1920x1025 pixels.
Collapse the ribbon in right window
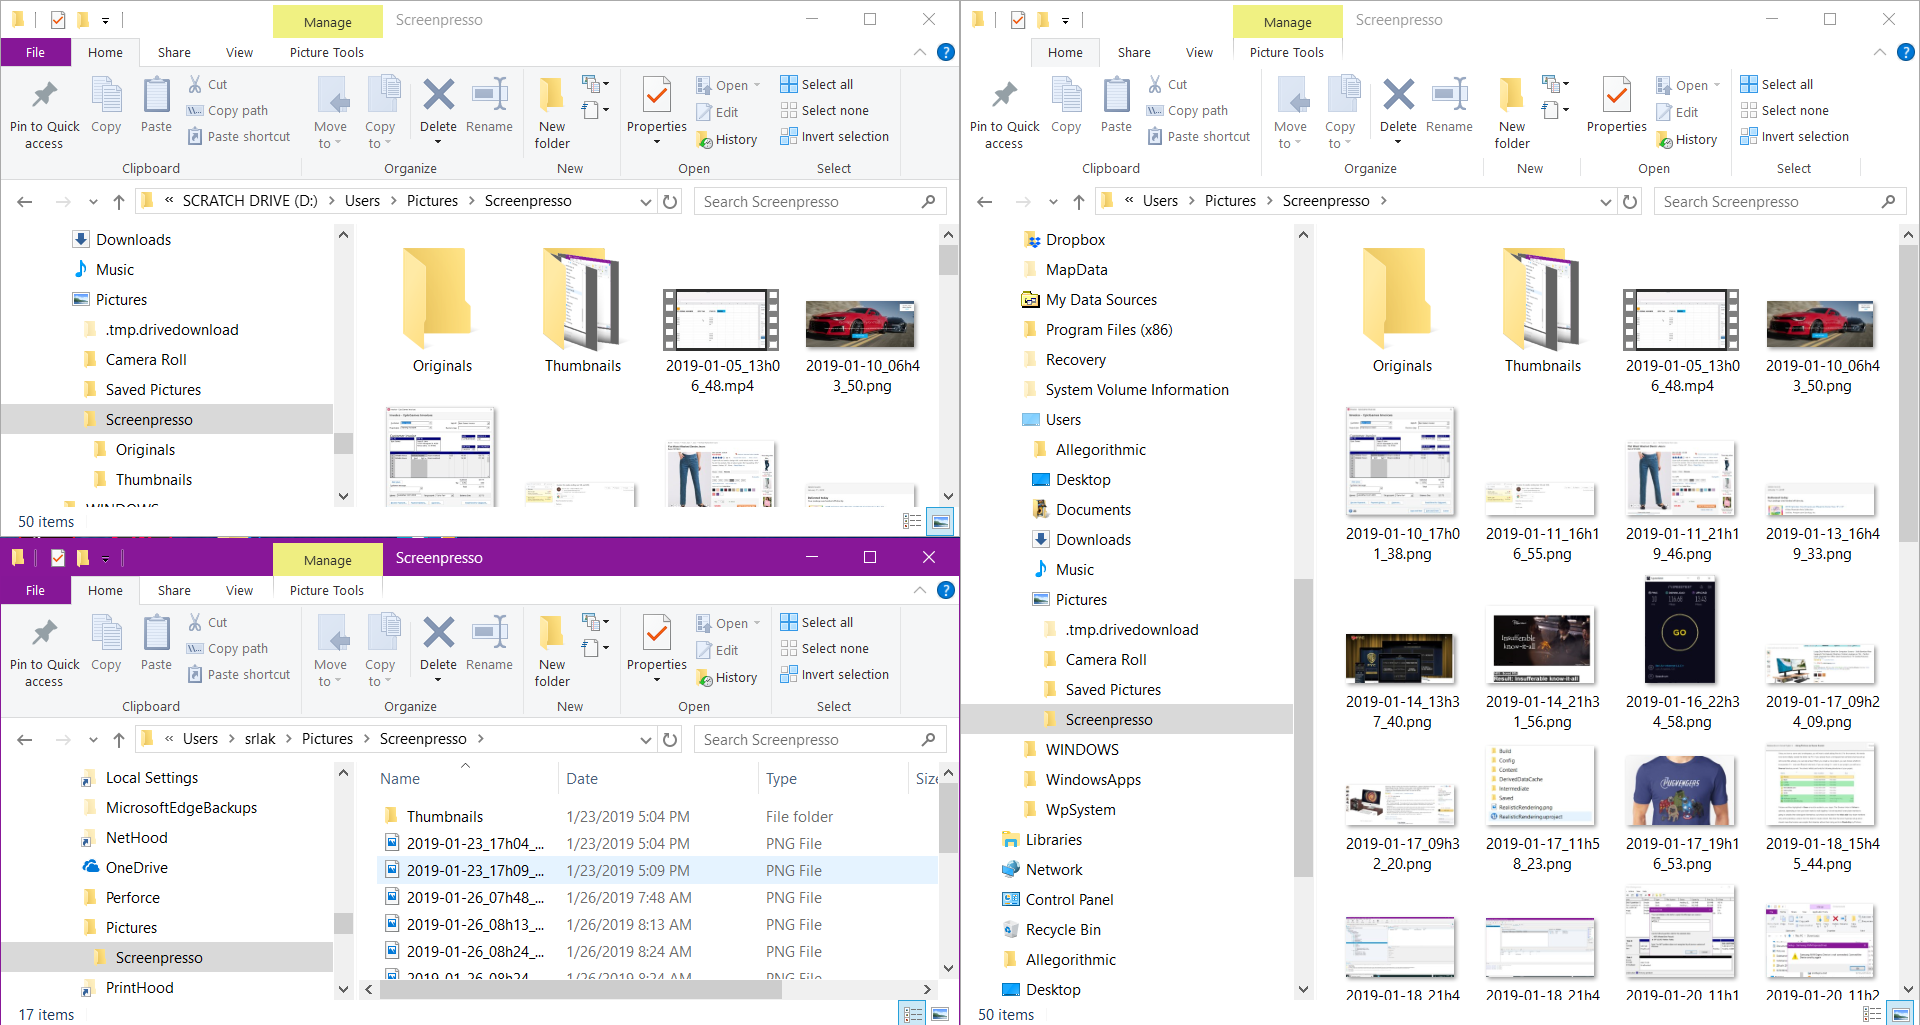tap(1880, 52)
